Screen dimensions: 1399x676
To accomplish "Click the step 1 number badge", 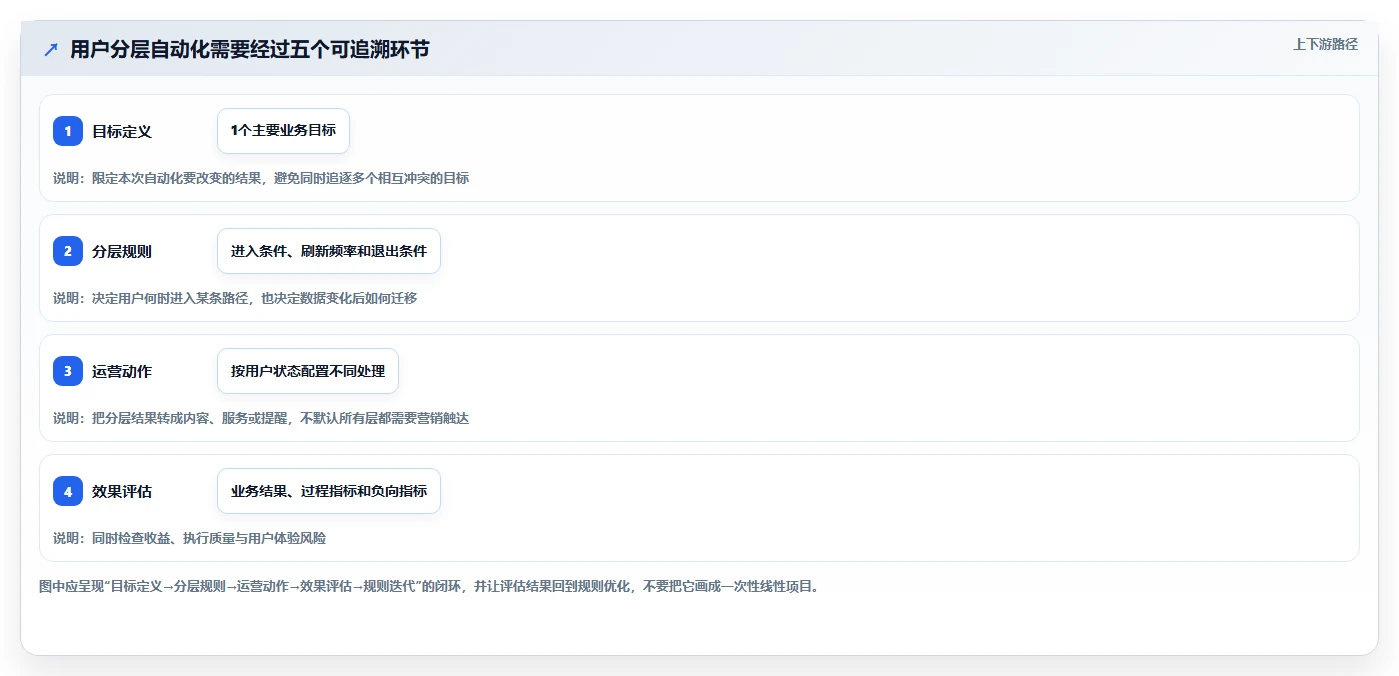I will (68, 131).
